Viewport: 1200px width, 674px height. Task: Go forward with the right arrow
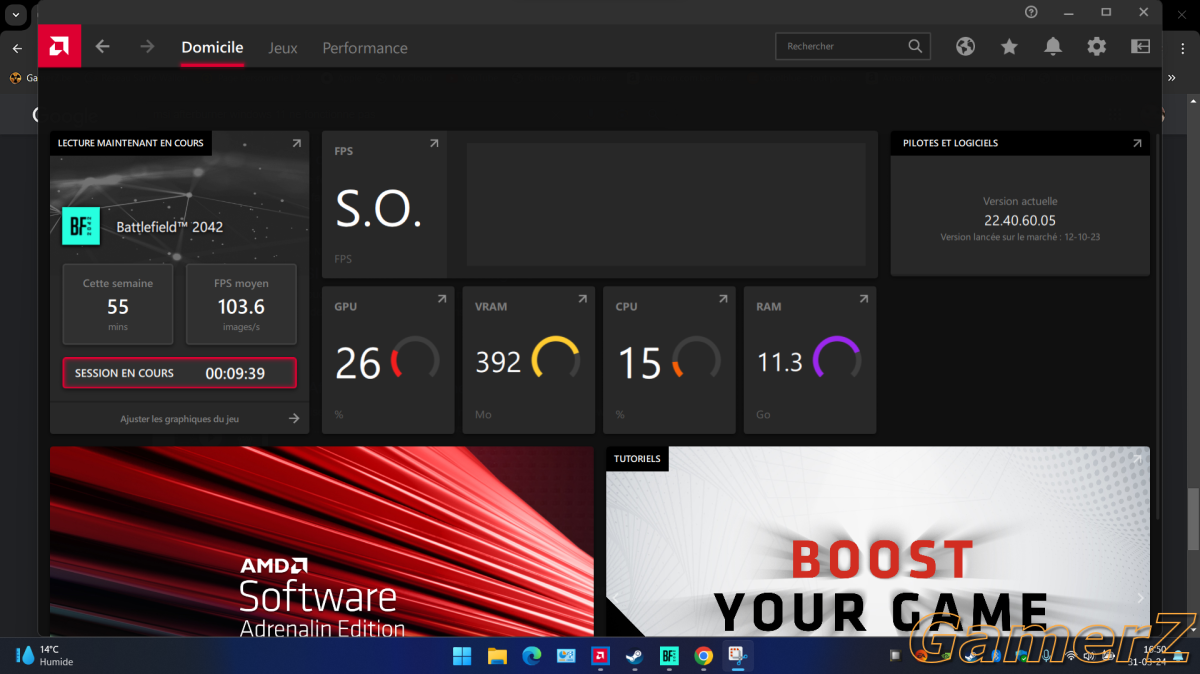click(147, 47)
